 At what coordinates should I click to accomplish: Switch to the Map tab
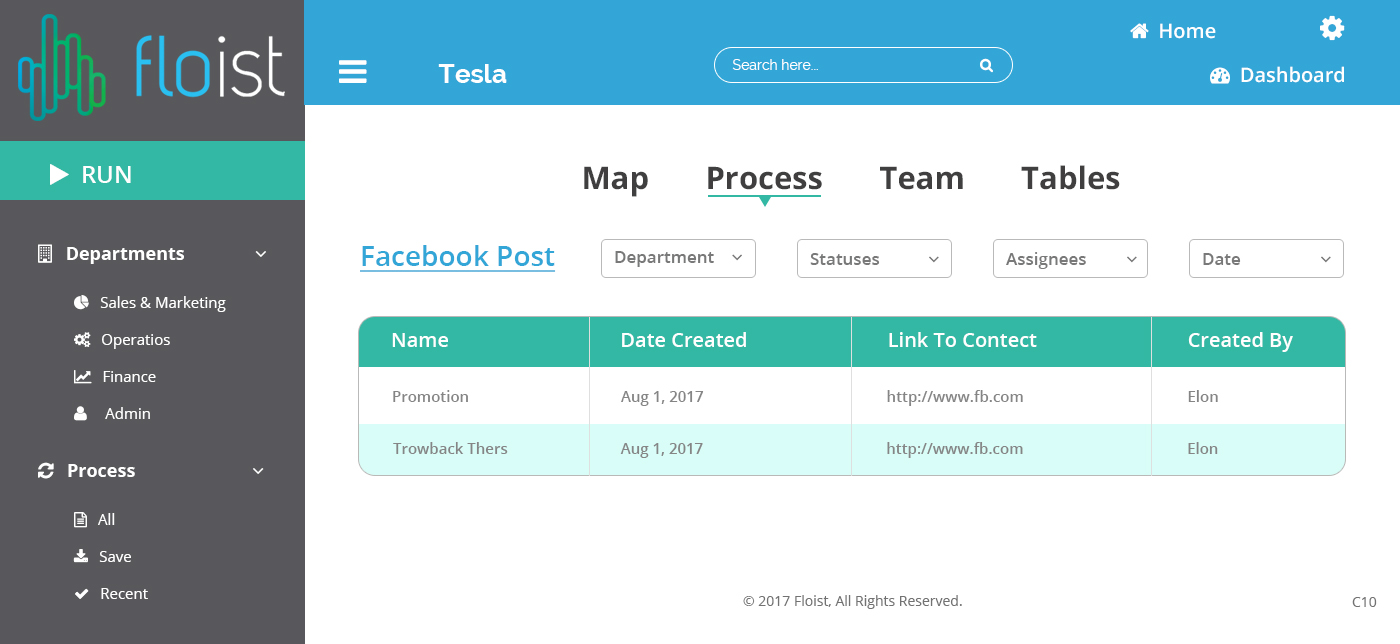coord(615,179)
